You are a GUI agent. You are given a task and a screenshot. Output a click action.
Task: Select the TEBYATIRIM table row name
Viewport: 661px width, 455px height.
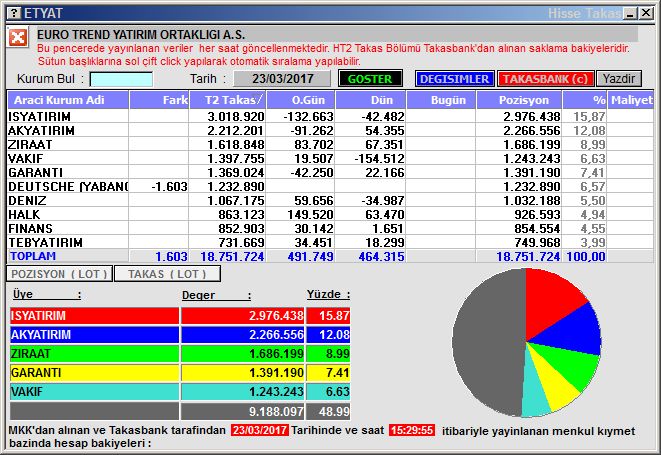(46, 242)
